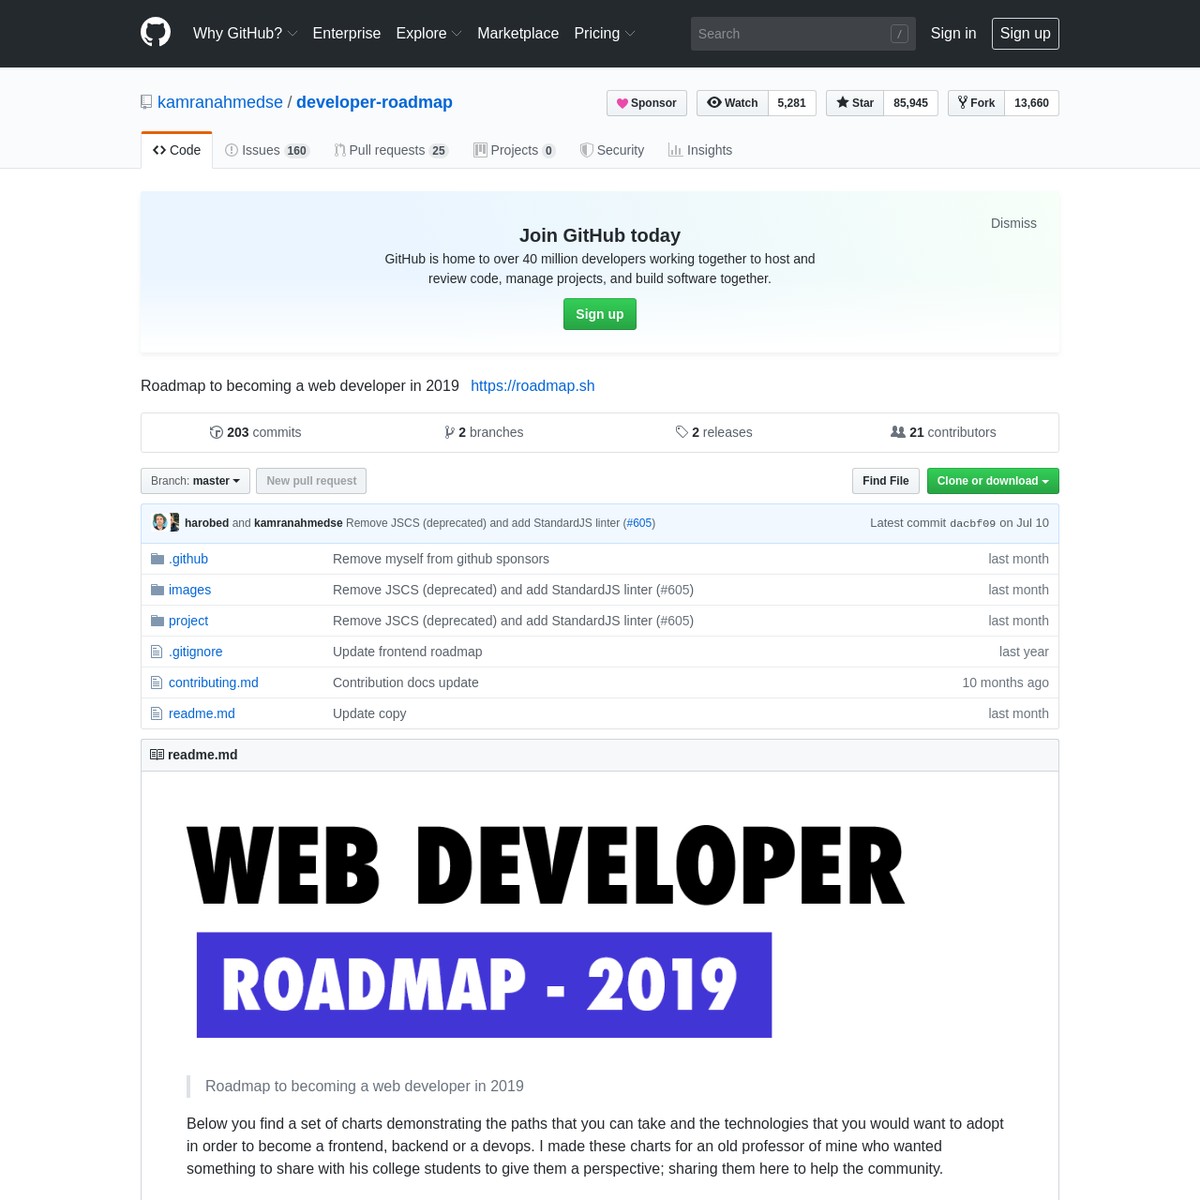Click the contributors people icon

[897, 432]
